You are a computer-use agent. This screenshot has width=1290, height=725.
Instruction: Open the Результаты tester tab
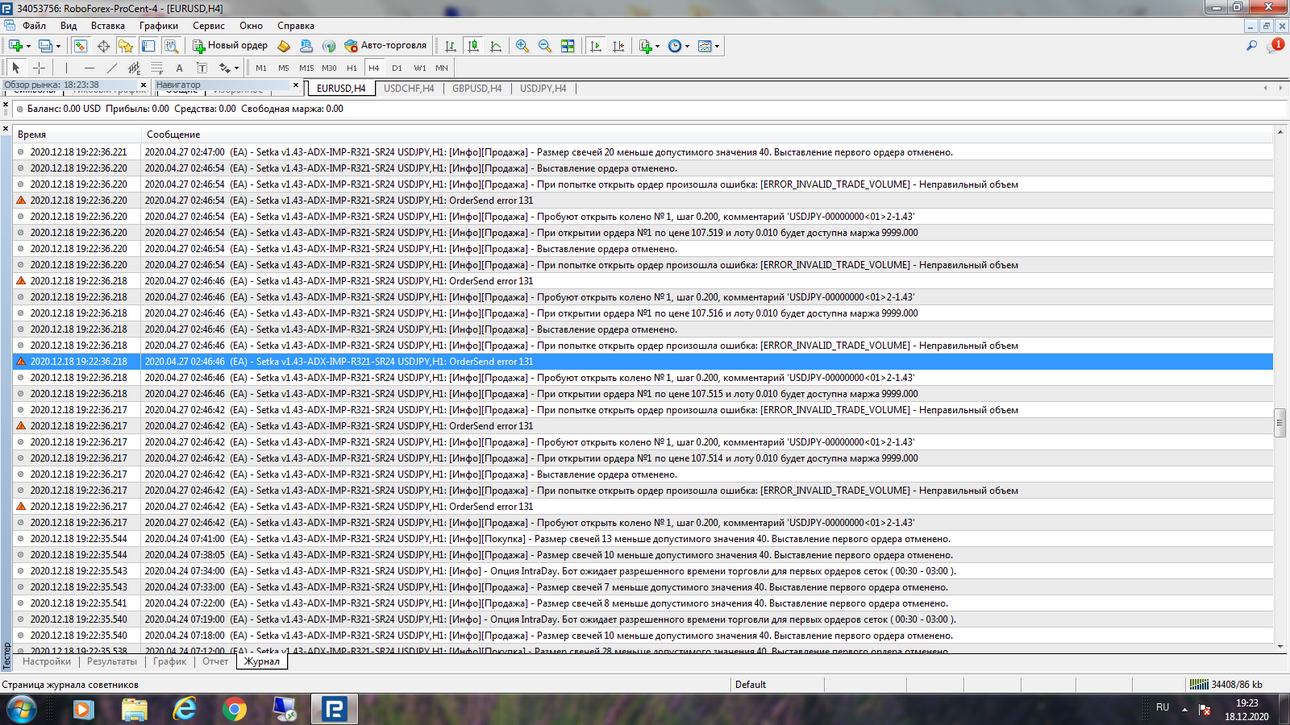[112, 661]
